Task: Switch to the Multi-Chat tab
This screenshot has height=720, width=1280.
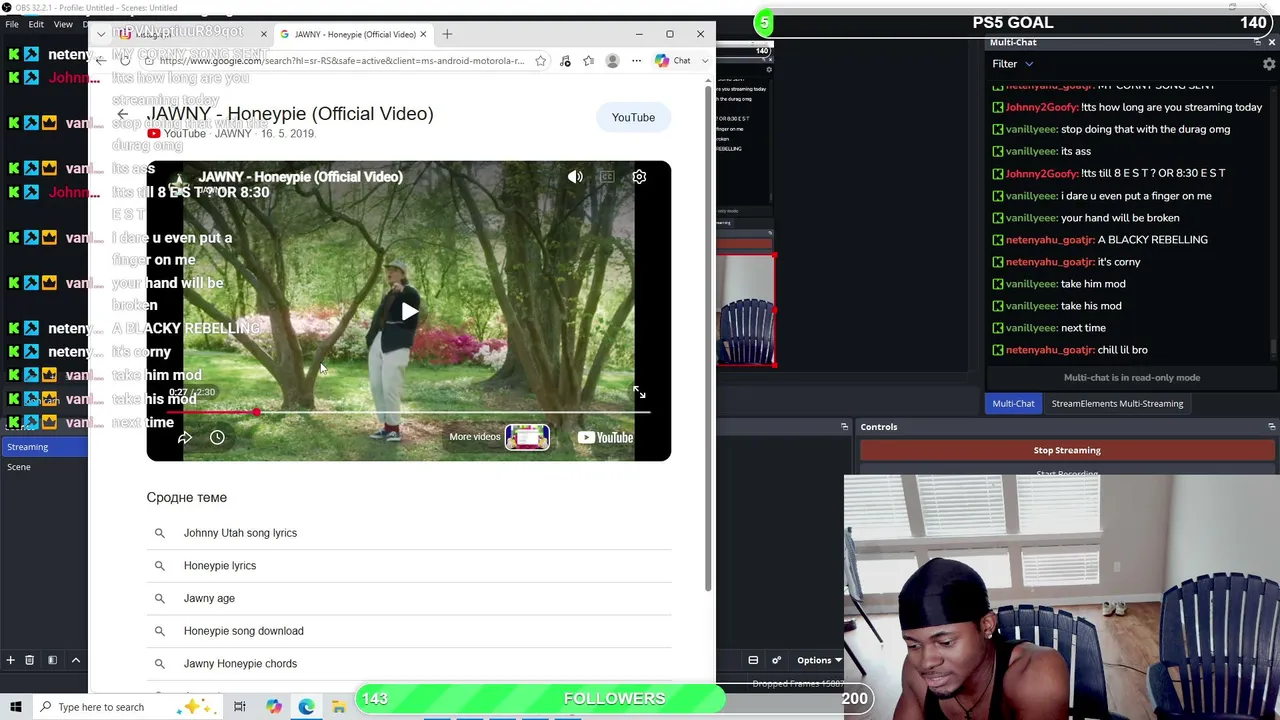Action: 1013,404
